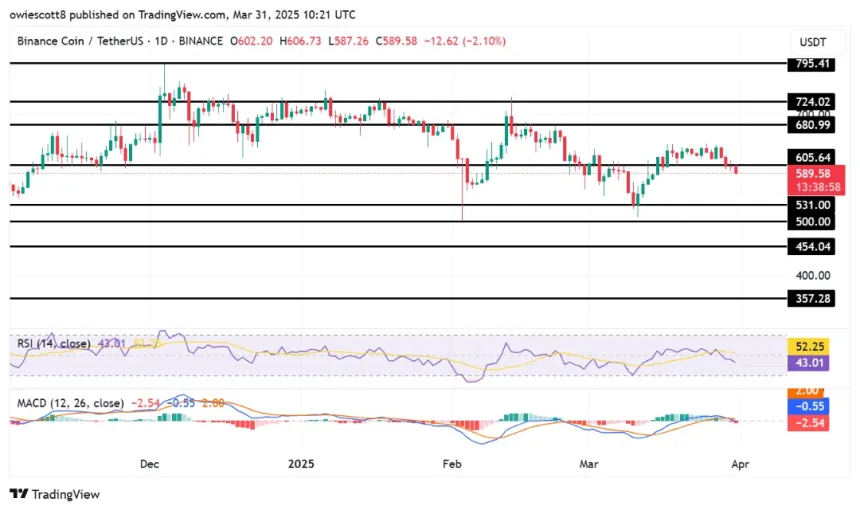
Task: Click the owiescott8 publisher name
Action: pos(38,13)
